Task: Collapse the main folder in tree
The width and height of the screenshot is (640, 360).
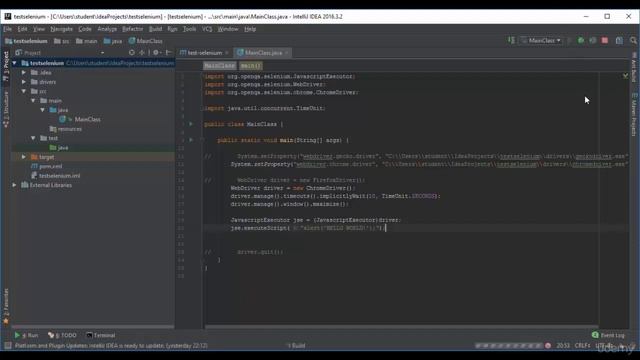Action: click(x=33, y=100)
